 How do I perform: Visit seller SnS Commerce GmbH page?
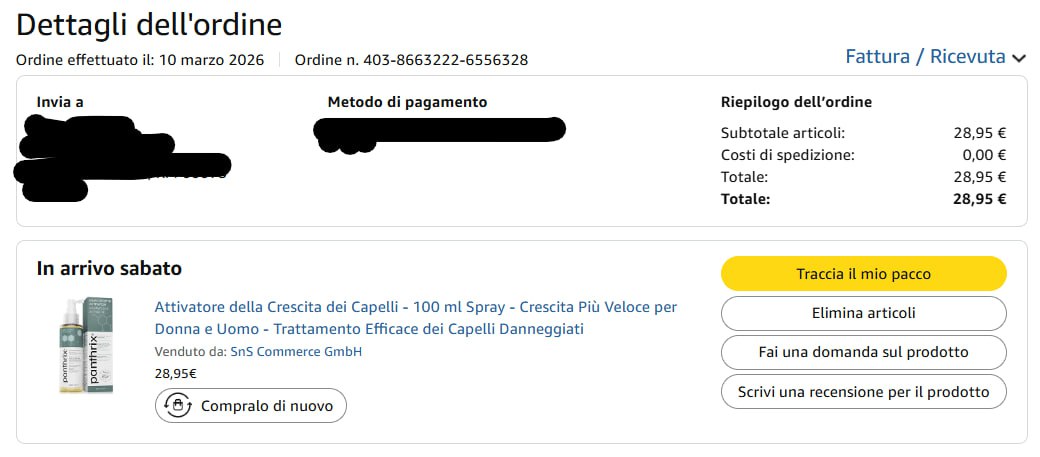(296, 352)
